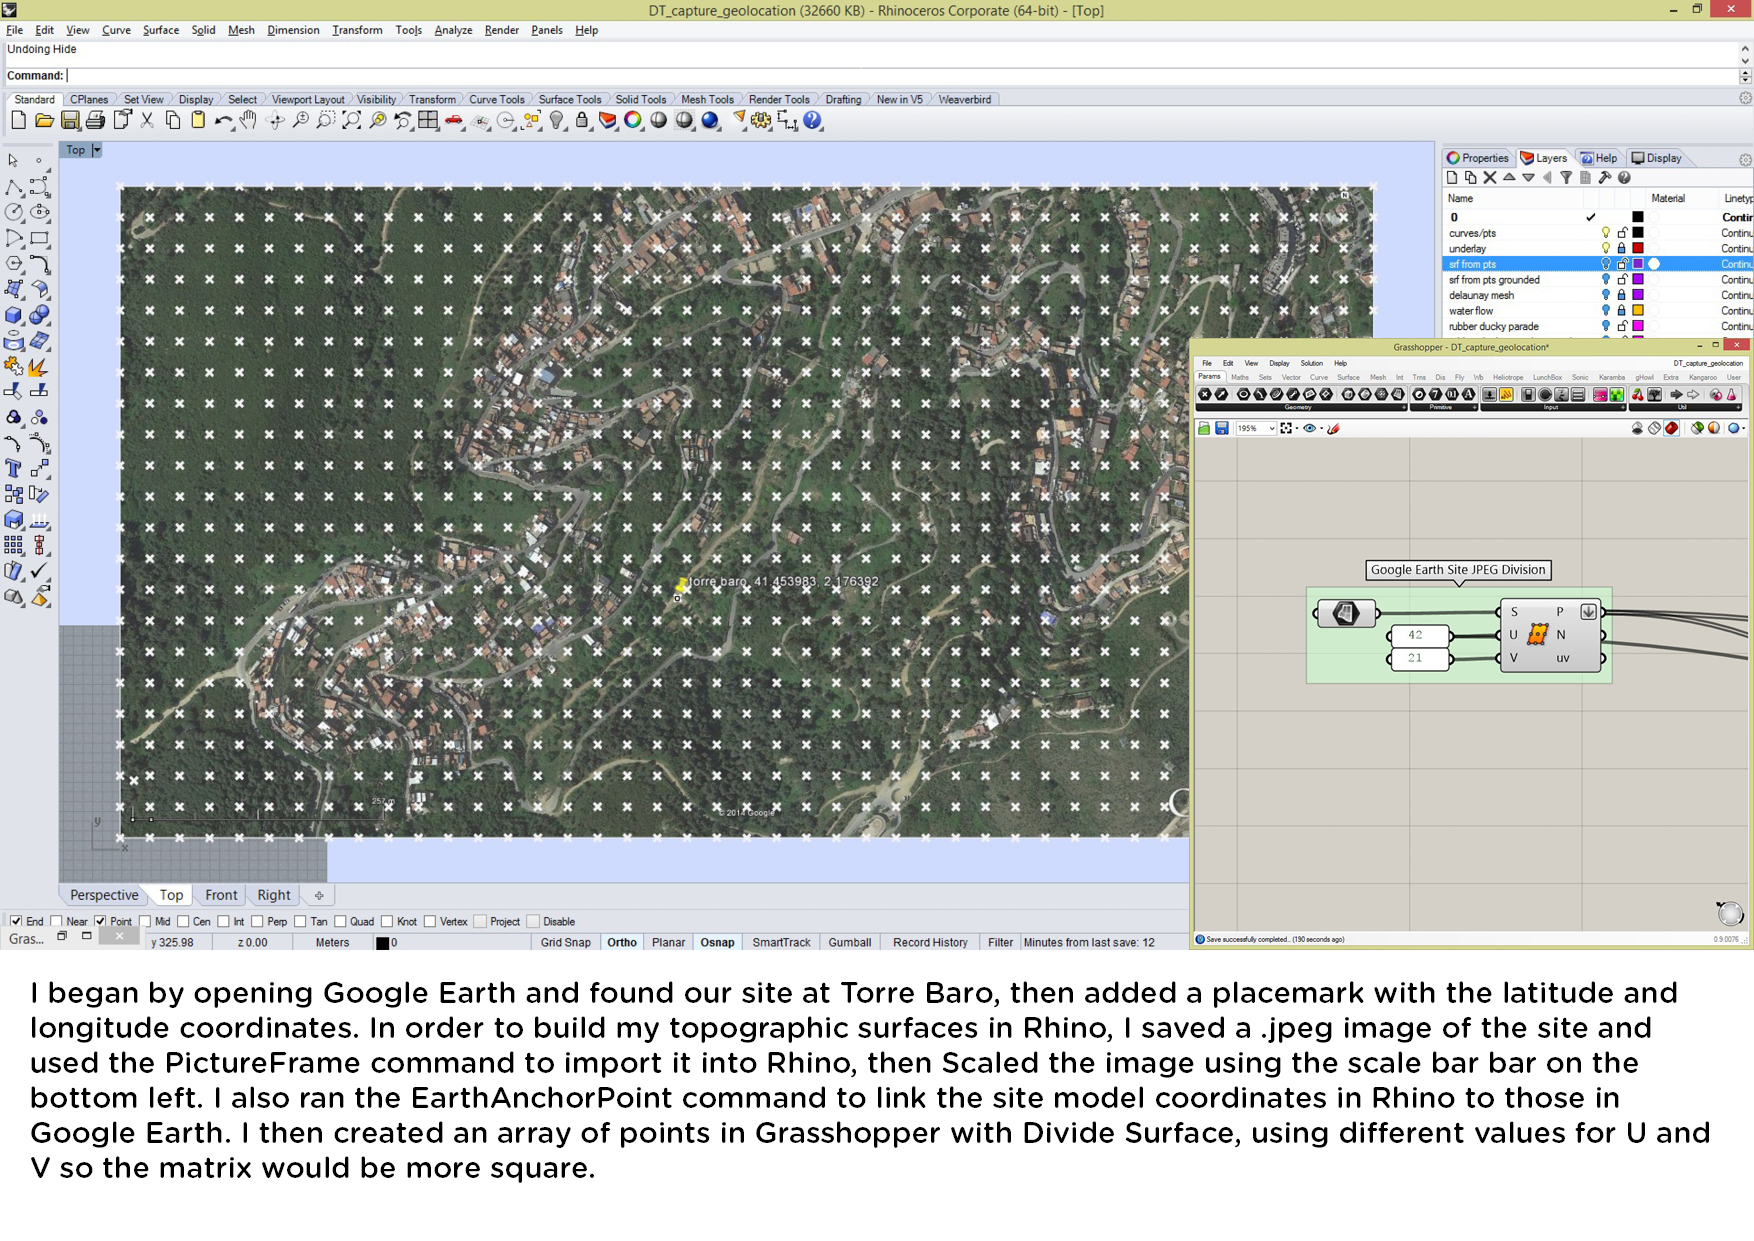Screen dimensions: 1754x1241
Task: Uncheck the End osnap checkbox
Action: [x=16, y=921]
